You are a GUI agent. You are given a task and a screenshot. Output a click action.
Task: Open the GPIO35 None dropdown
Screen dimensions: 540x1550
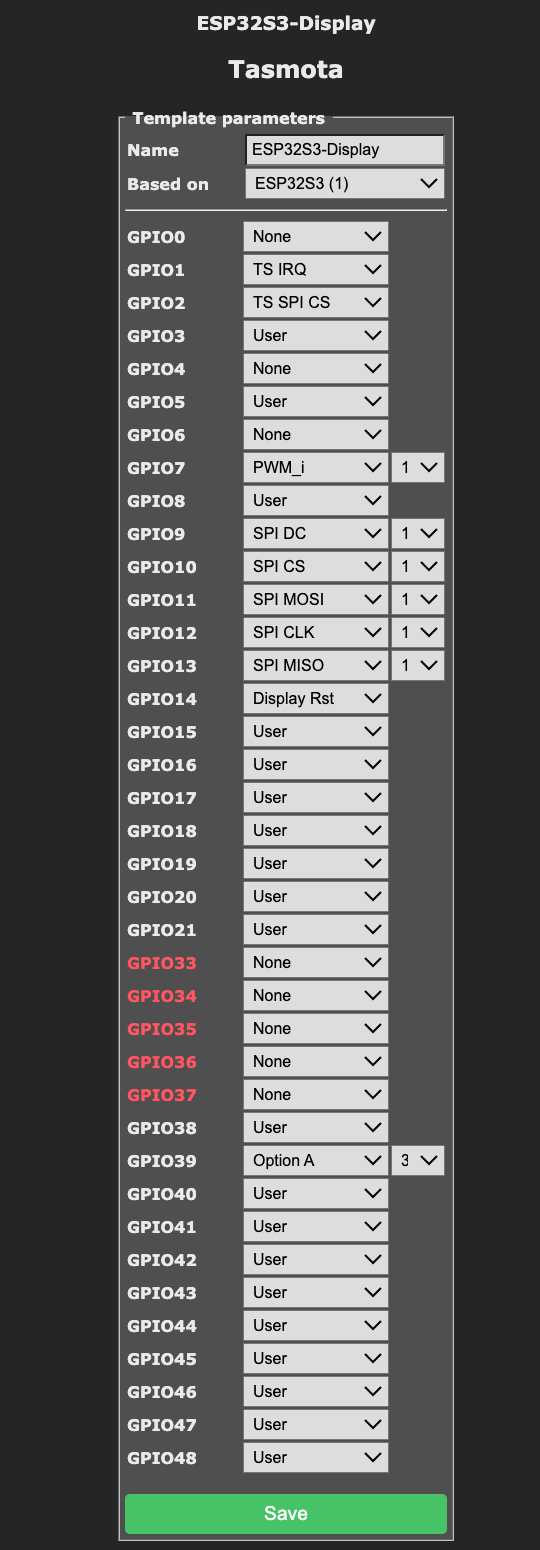(316, 1029)
